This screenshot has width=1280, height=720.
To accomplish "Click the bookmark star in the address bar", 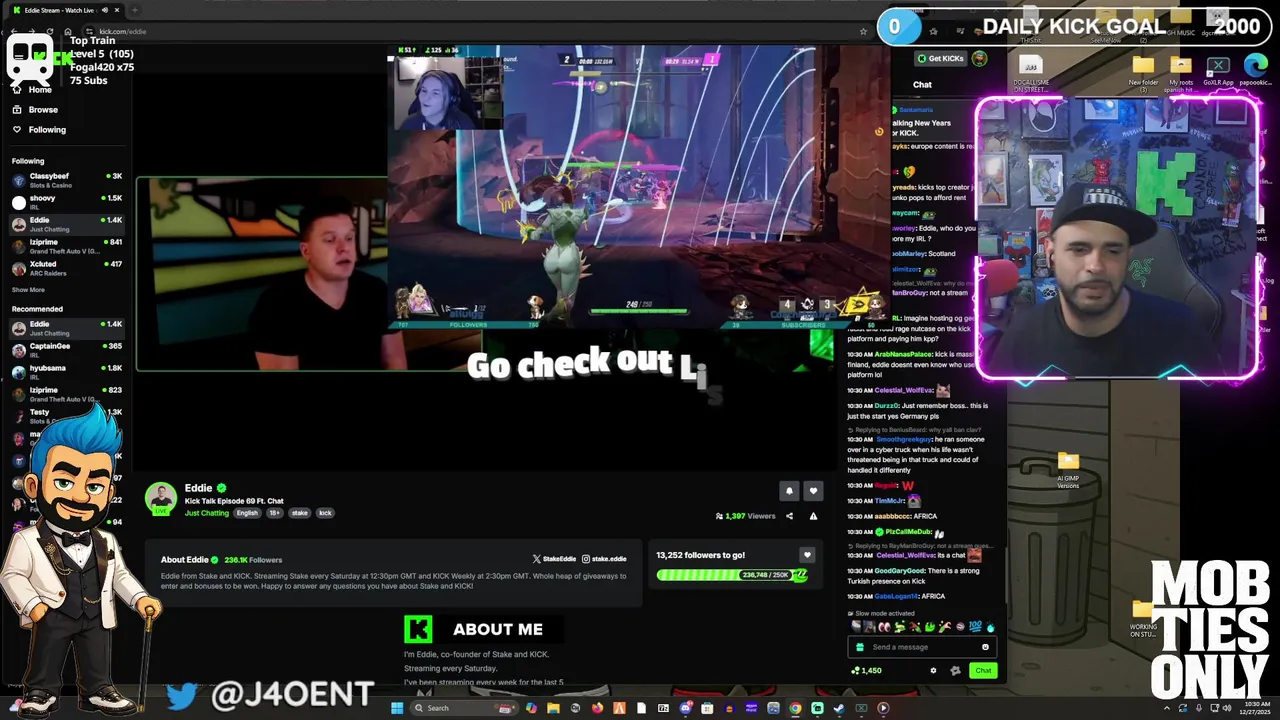I will 863,31.
